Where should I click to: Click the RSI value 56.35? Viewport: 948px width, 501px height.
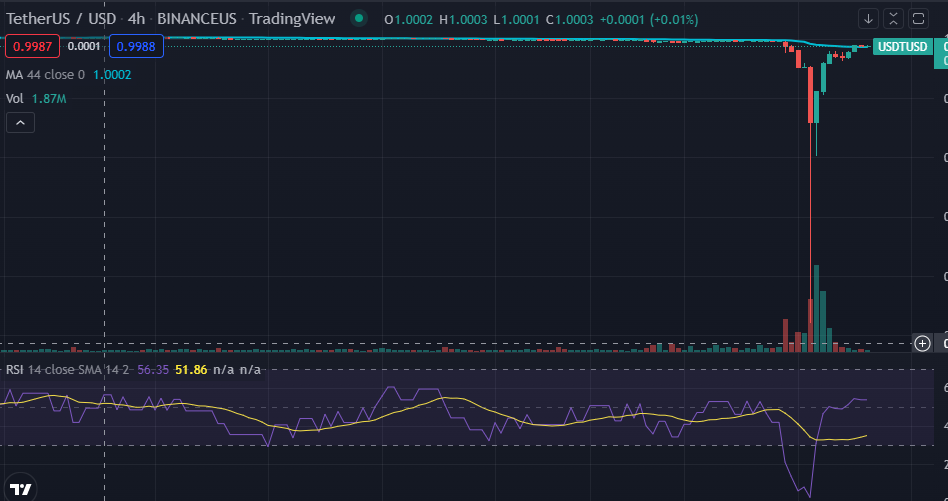pyautogui.click(x=153, y=369)
